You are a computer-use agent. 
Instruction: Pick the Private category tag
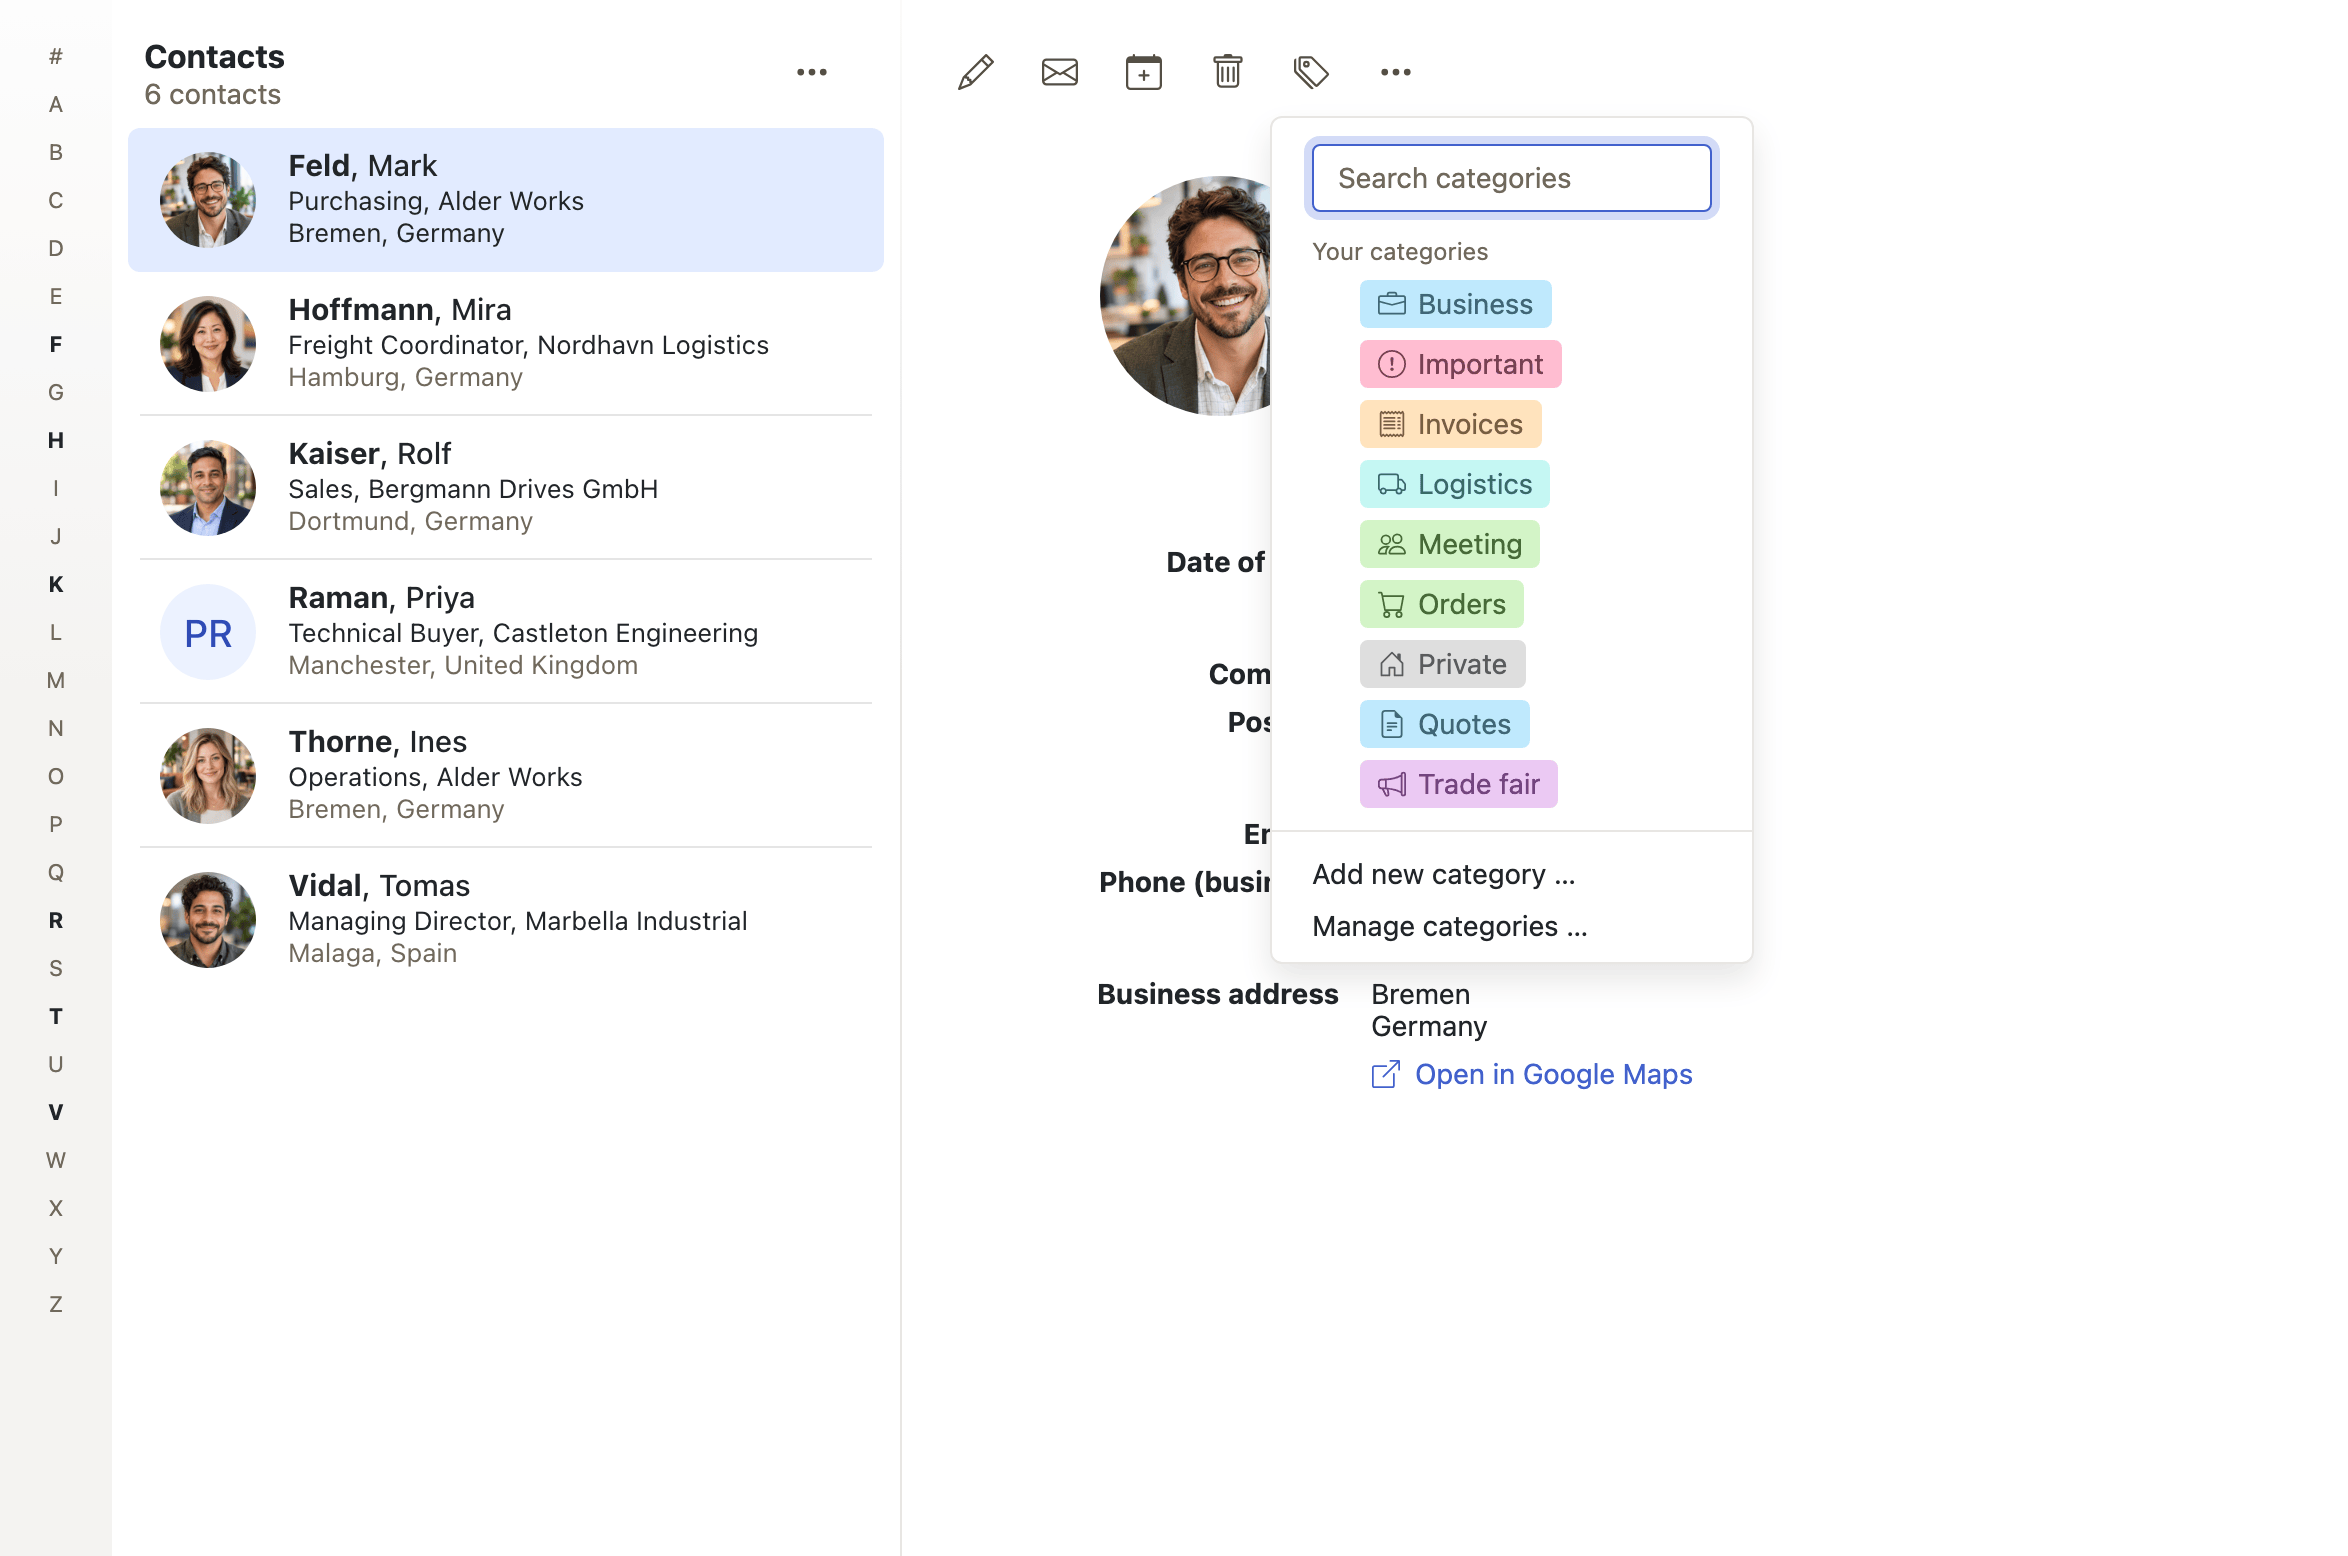[1442, 664]
